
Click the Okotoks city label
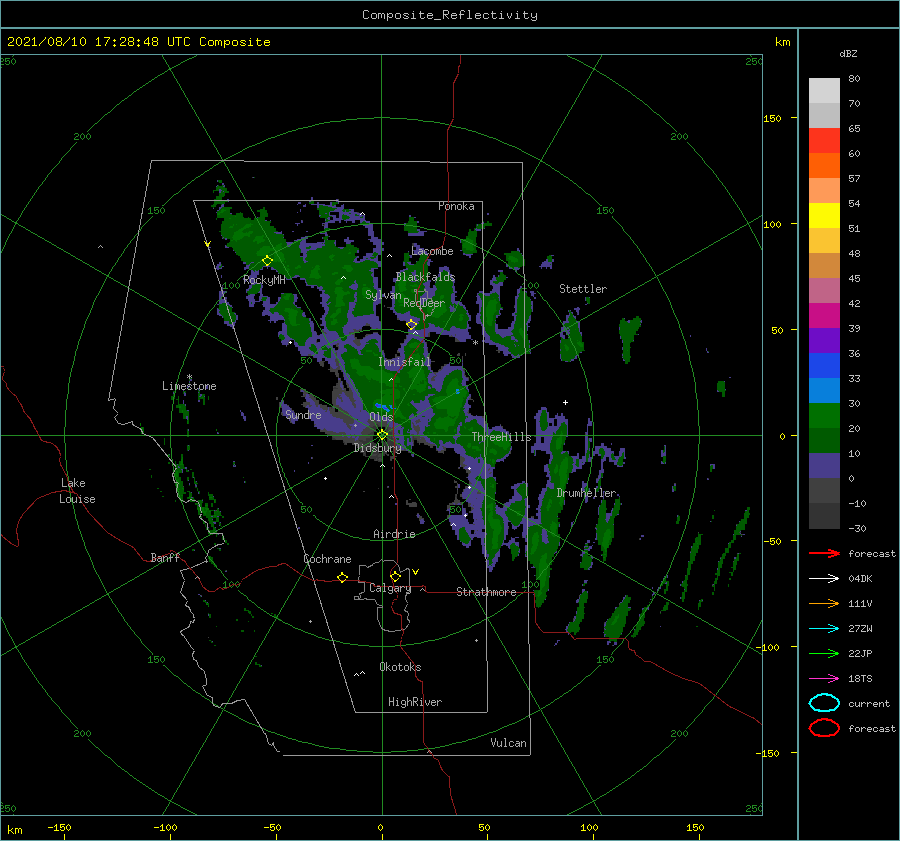(400, 667)
